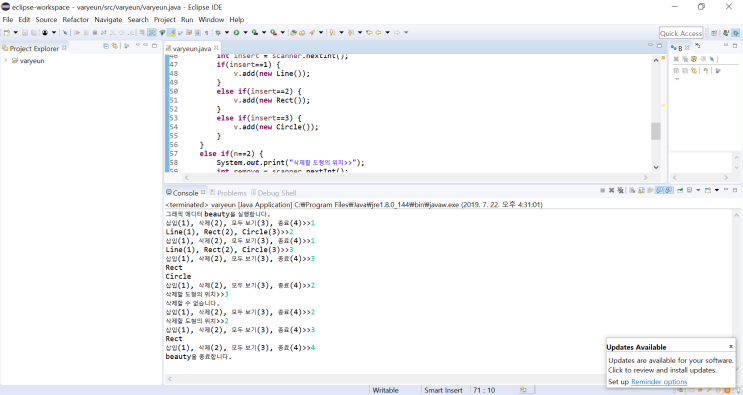The height and width of the screenshot is (395, 743).
Task: Open the Navigate menu
Action: 108,19
